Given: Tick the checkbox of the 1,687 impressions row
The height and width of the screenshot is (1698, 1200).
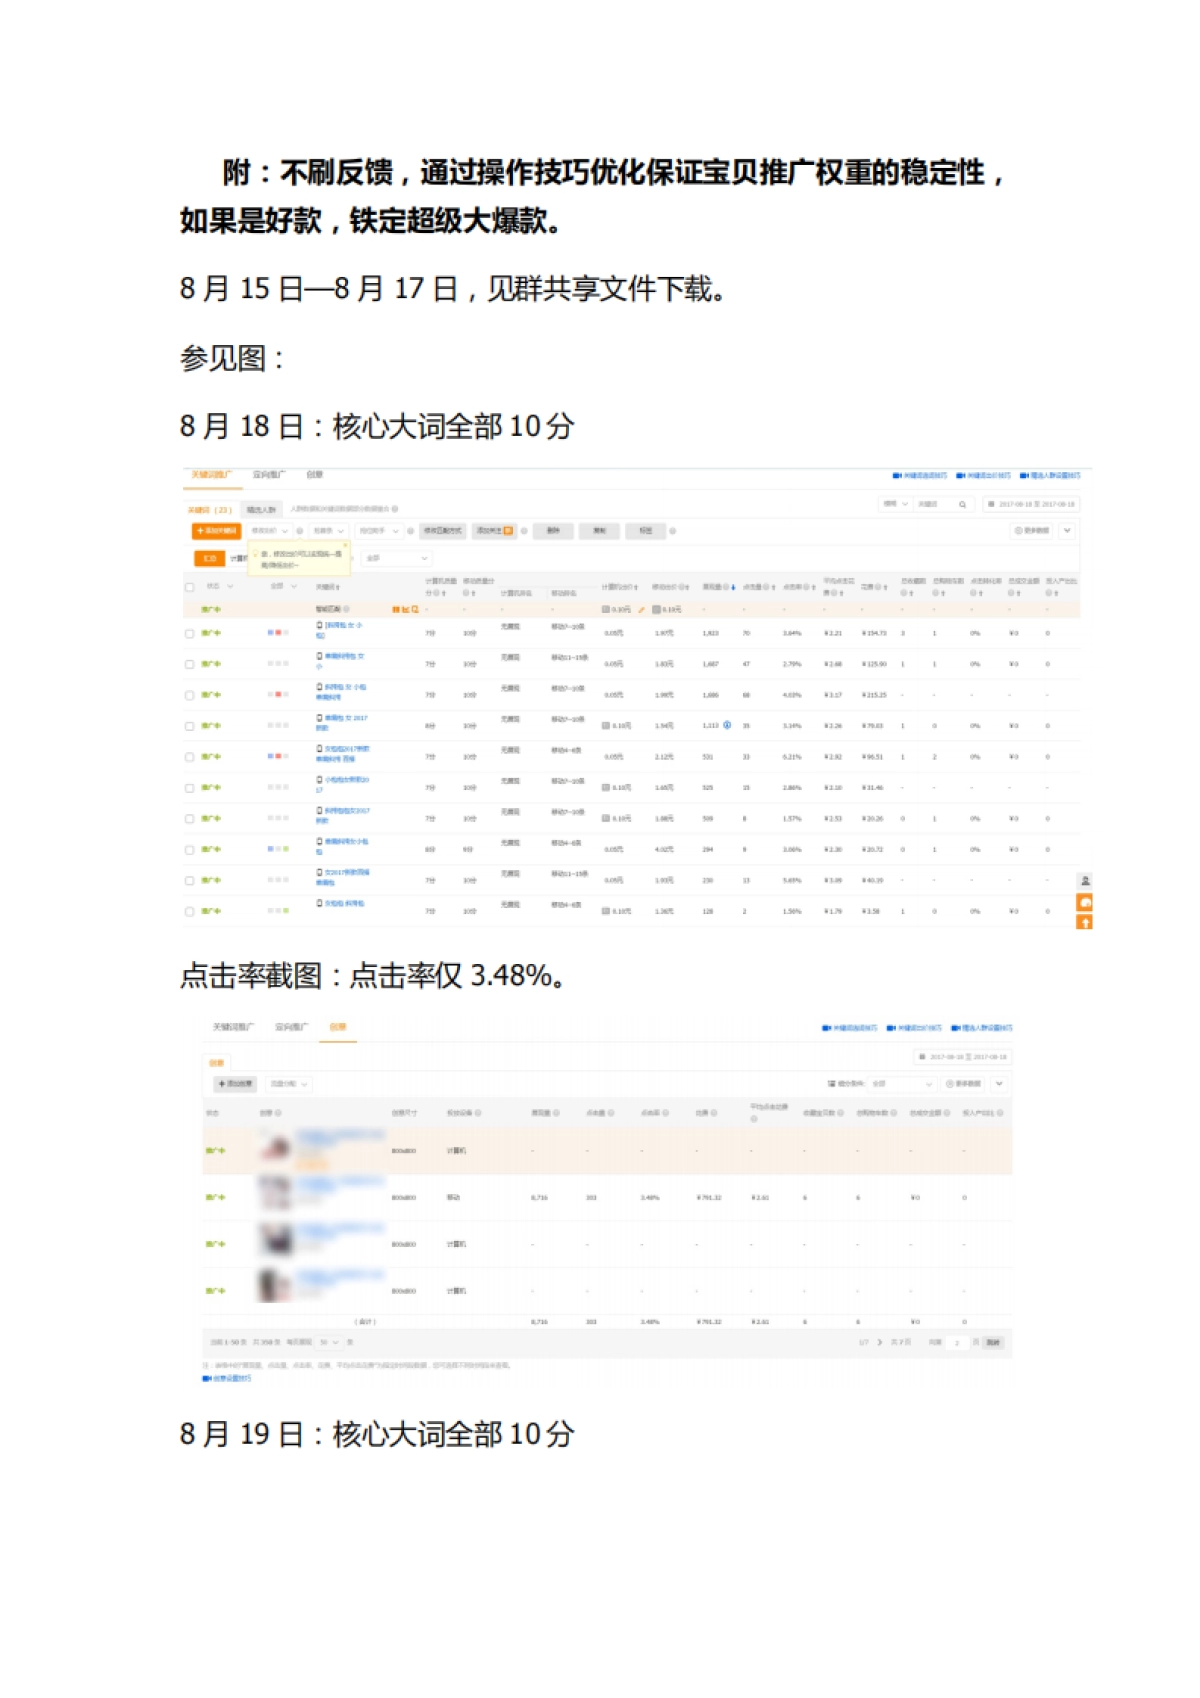Looking at the screenshot, I should [189, 664].
